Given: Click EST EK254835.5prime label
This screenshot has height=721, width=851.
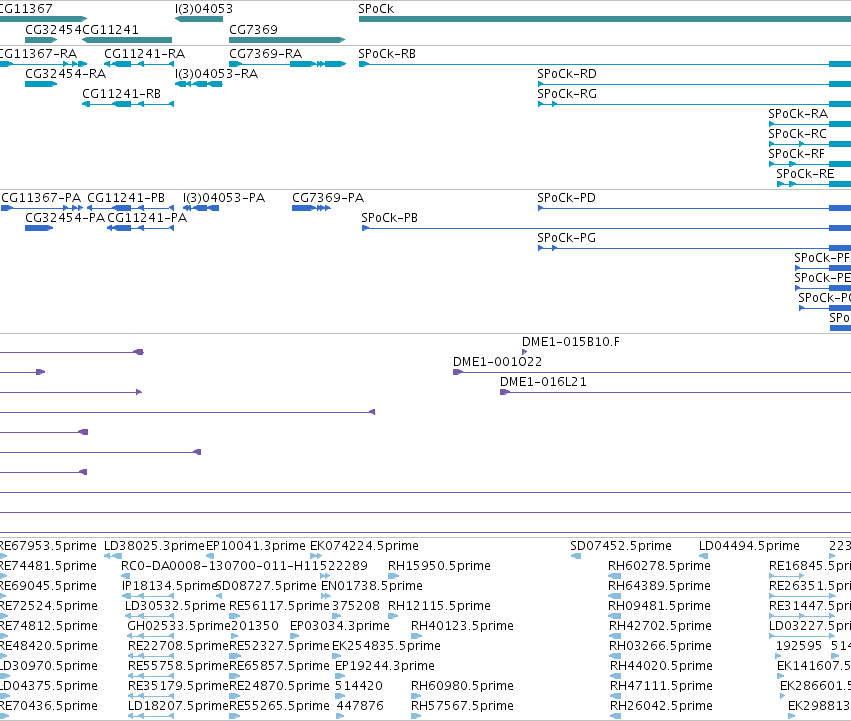Looking at the screenshot, I should [386, 647].
